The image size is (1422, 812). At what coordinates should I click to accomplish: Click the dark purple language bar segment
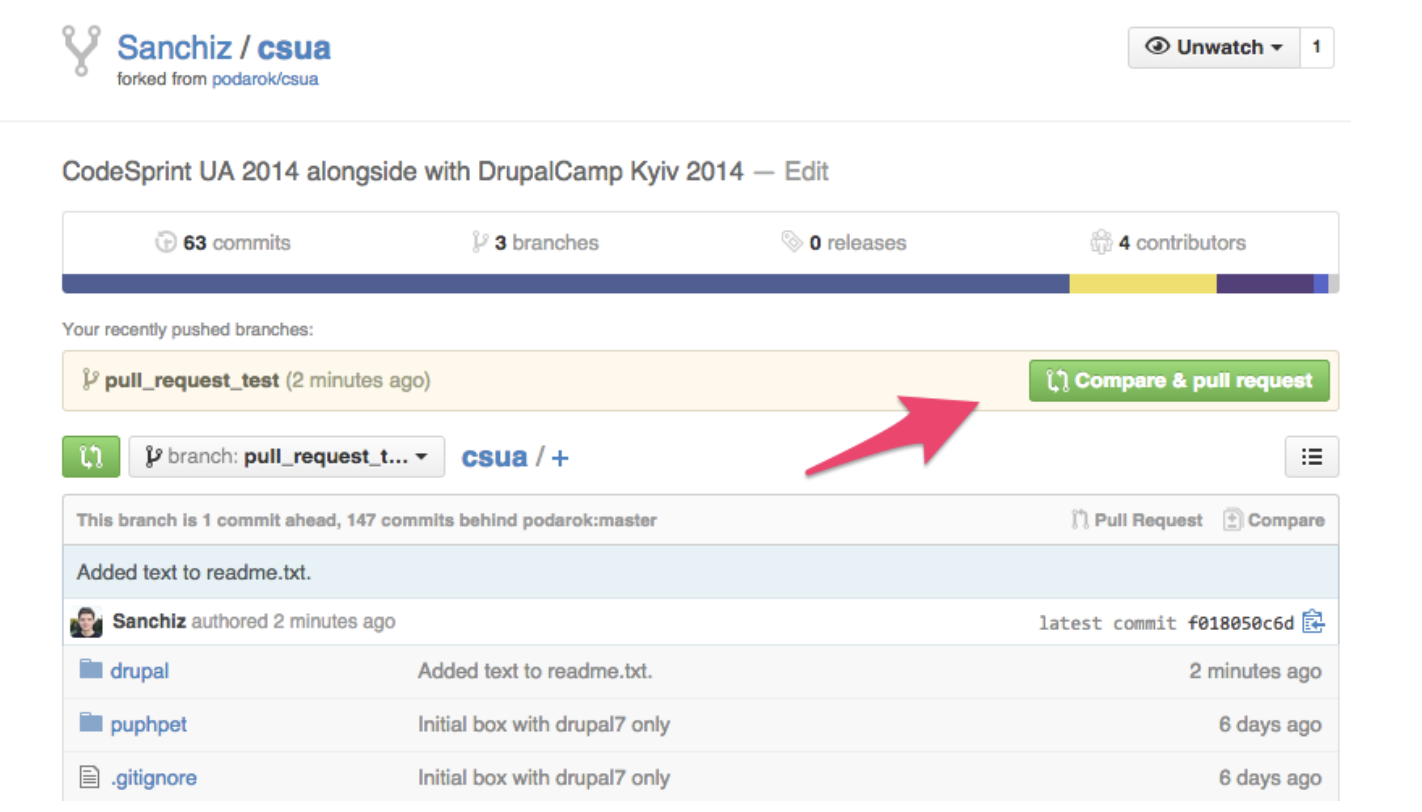(1265, 284)
